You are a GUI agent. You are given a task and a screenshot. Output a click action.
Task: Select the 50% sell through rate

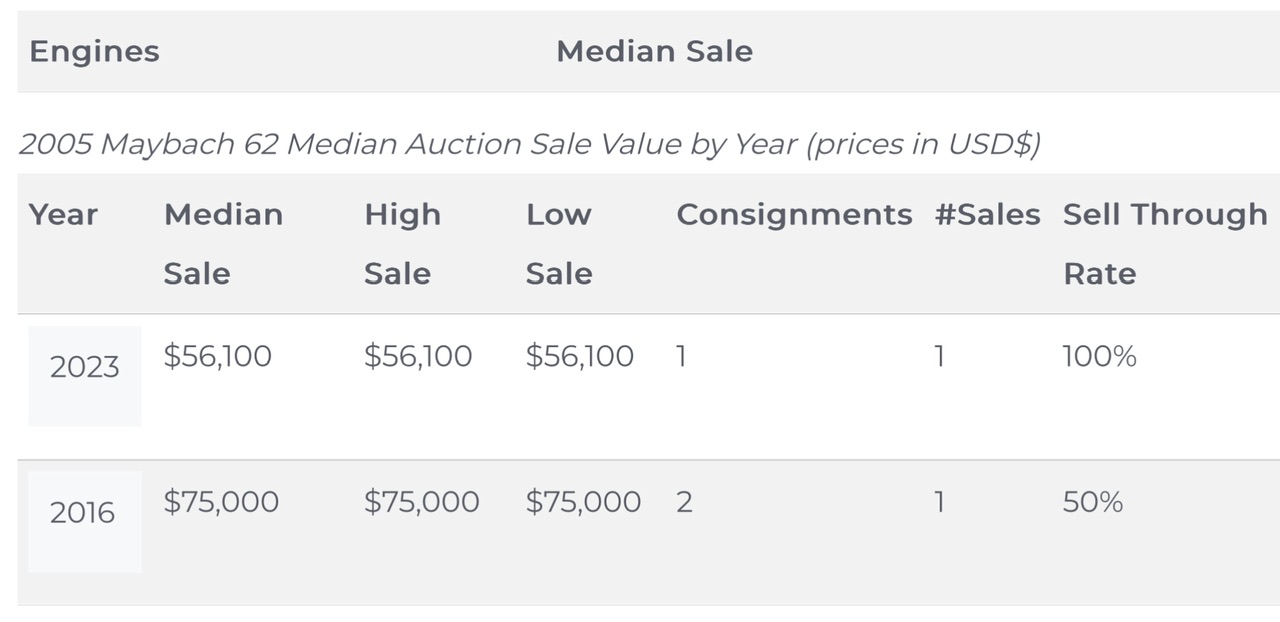(1093, 502)
